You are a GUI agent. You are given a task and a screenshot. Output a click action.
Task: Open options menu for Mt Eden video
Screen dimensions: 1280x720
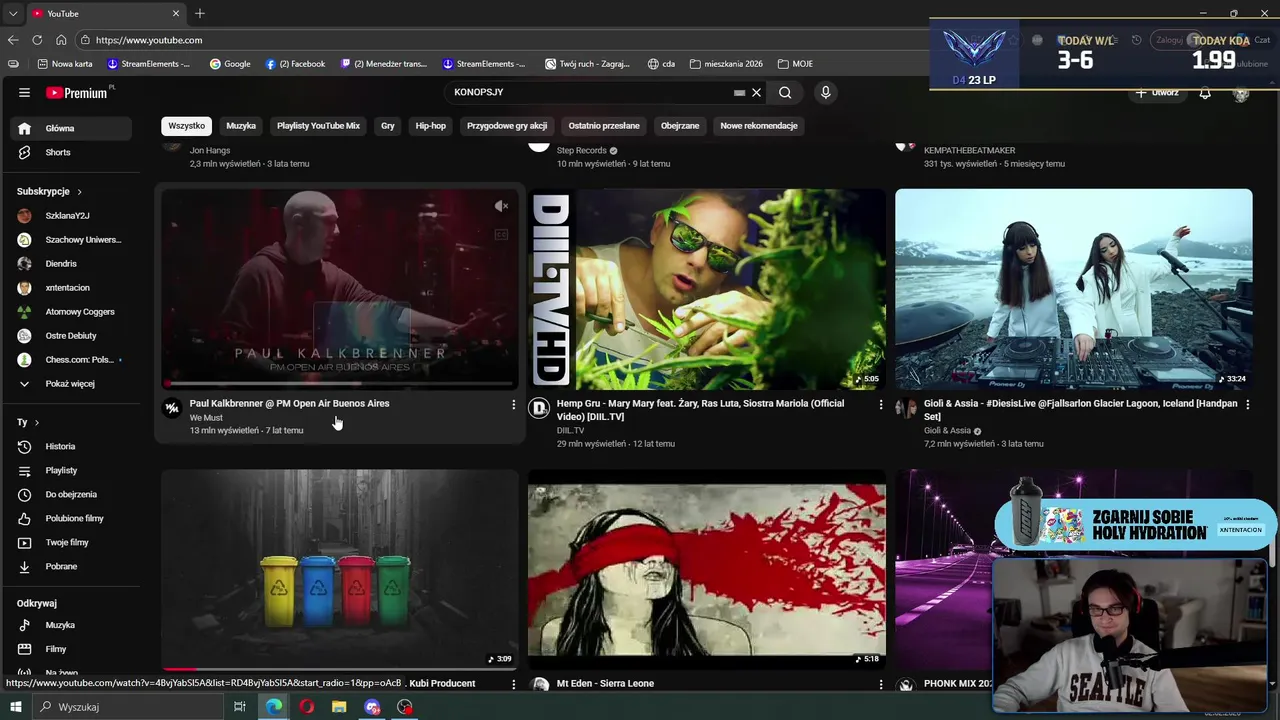[881, 684]
